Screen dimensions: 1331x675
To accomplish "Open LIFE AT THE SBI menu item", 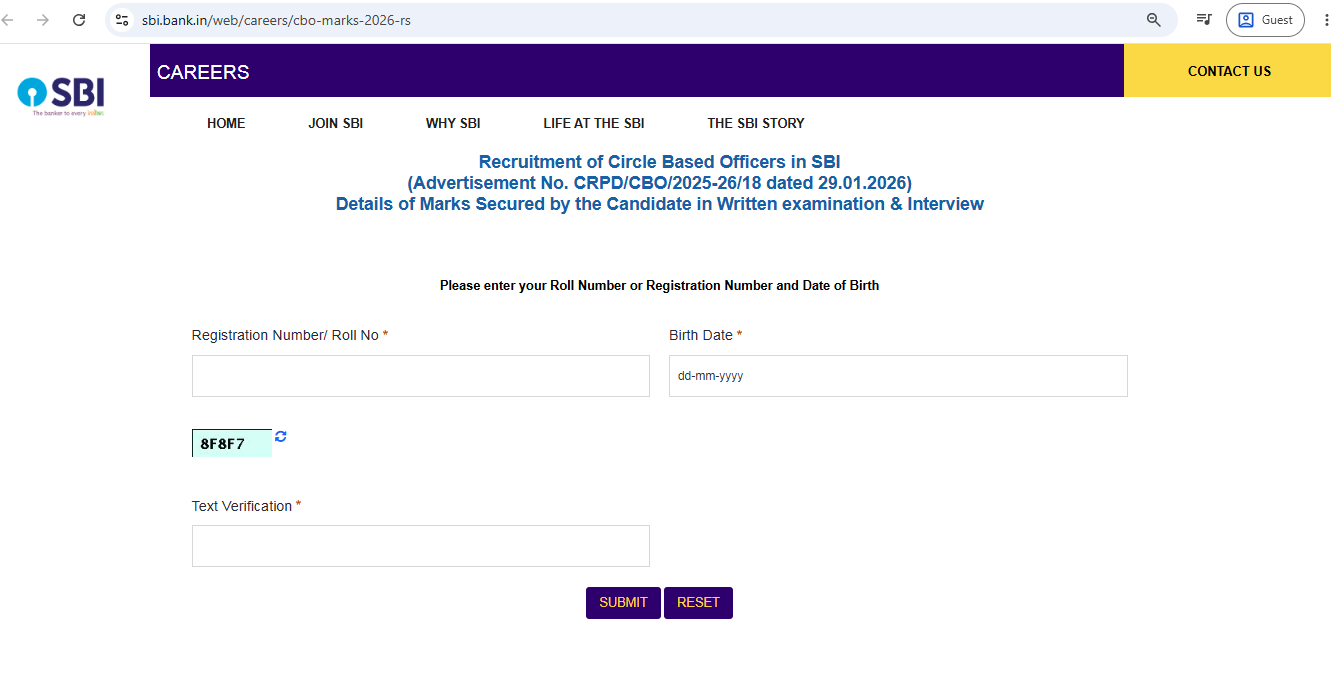I will pos(594,123).
